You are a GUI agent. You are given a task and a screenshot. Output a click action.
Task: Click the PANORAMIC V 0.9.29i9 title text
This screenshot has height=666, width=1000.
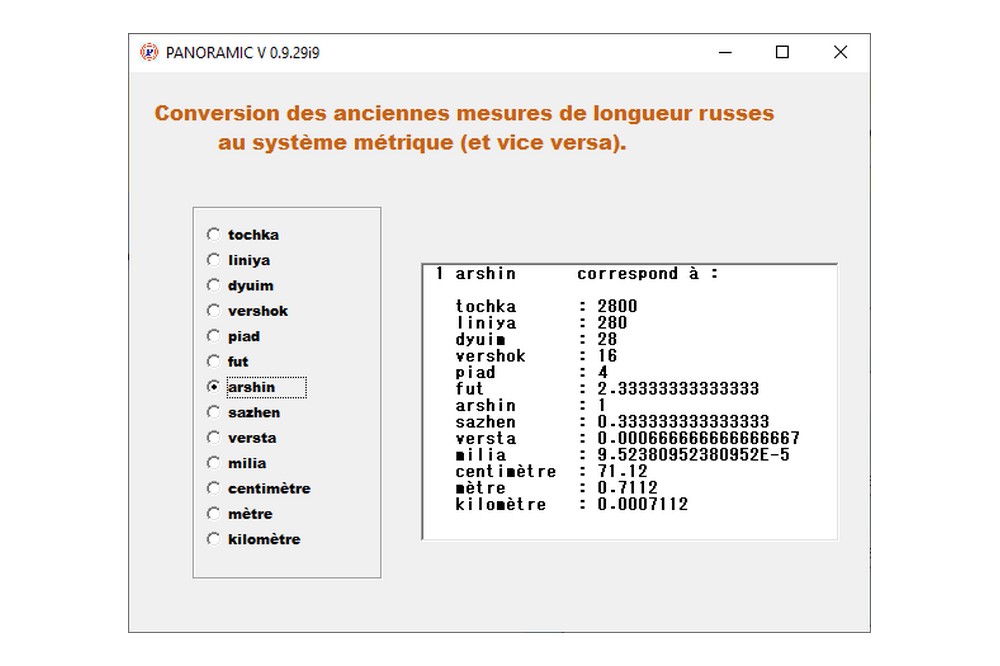(242, 53)
